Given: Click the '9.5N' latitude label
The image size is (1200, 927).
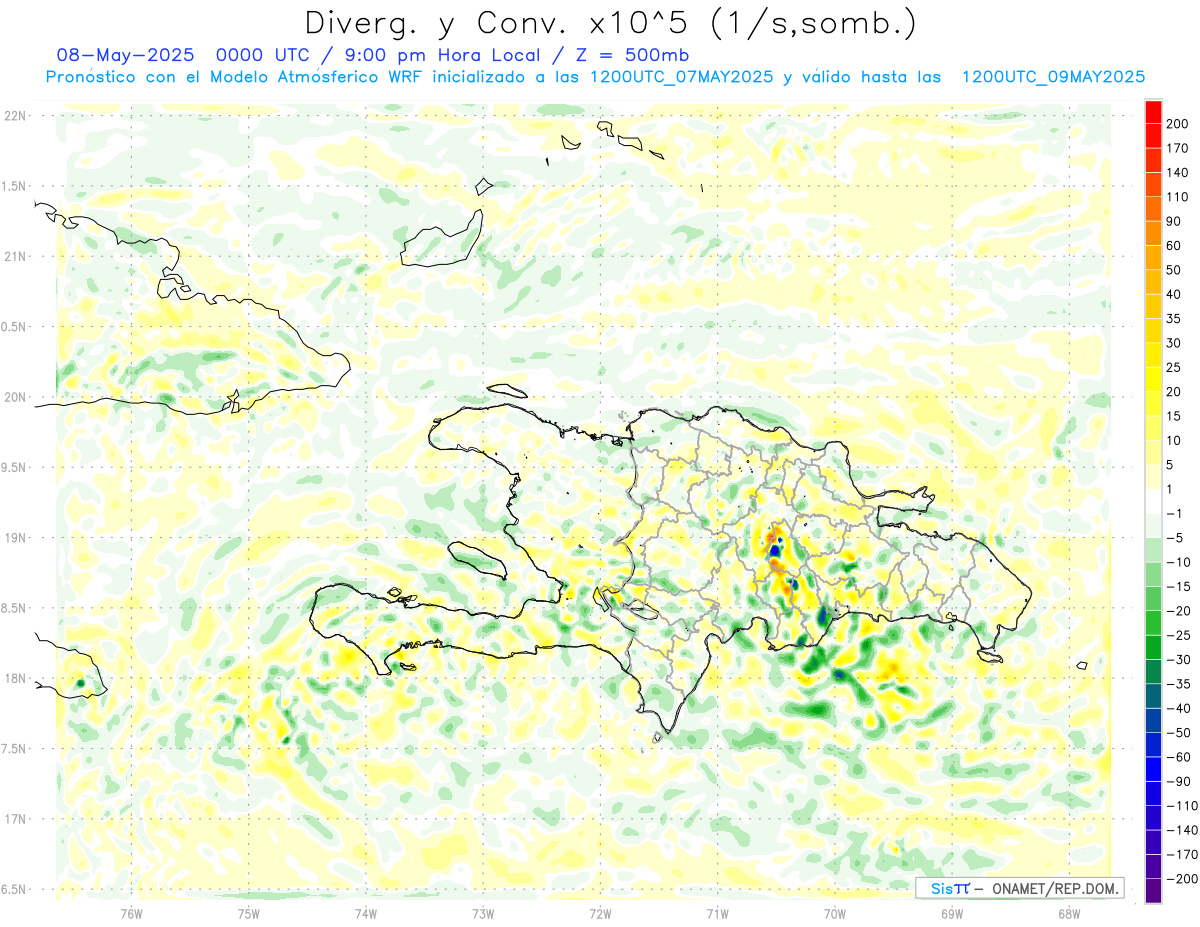Looking at the screenshot, I should tap(15, 467).
